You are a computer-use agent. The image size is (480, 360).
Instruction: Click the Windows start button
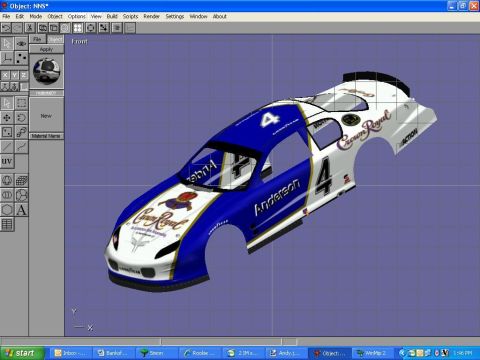click(x=22, y=353)
